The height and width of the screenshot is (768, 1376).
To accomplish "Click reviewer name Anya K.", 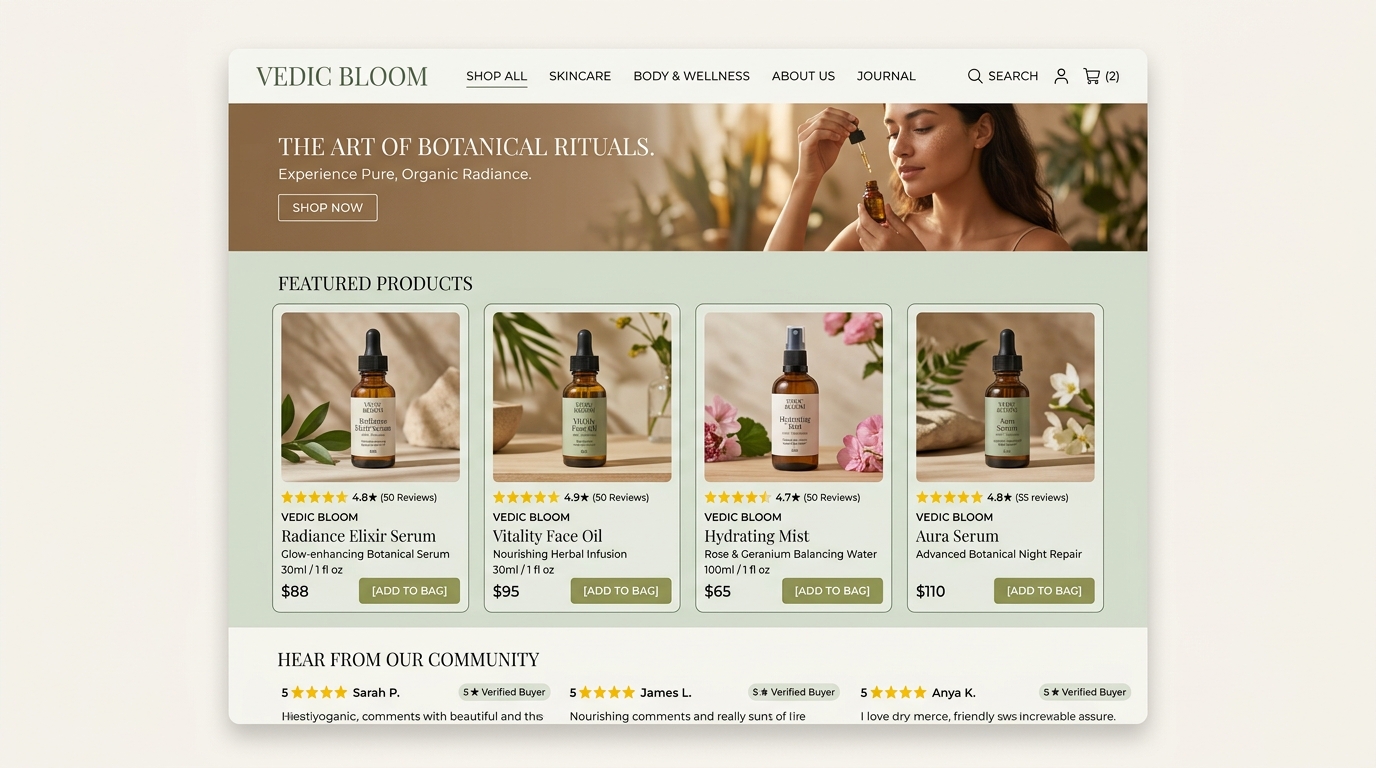I will (x=954, y=692).
